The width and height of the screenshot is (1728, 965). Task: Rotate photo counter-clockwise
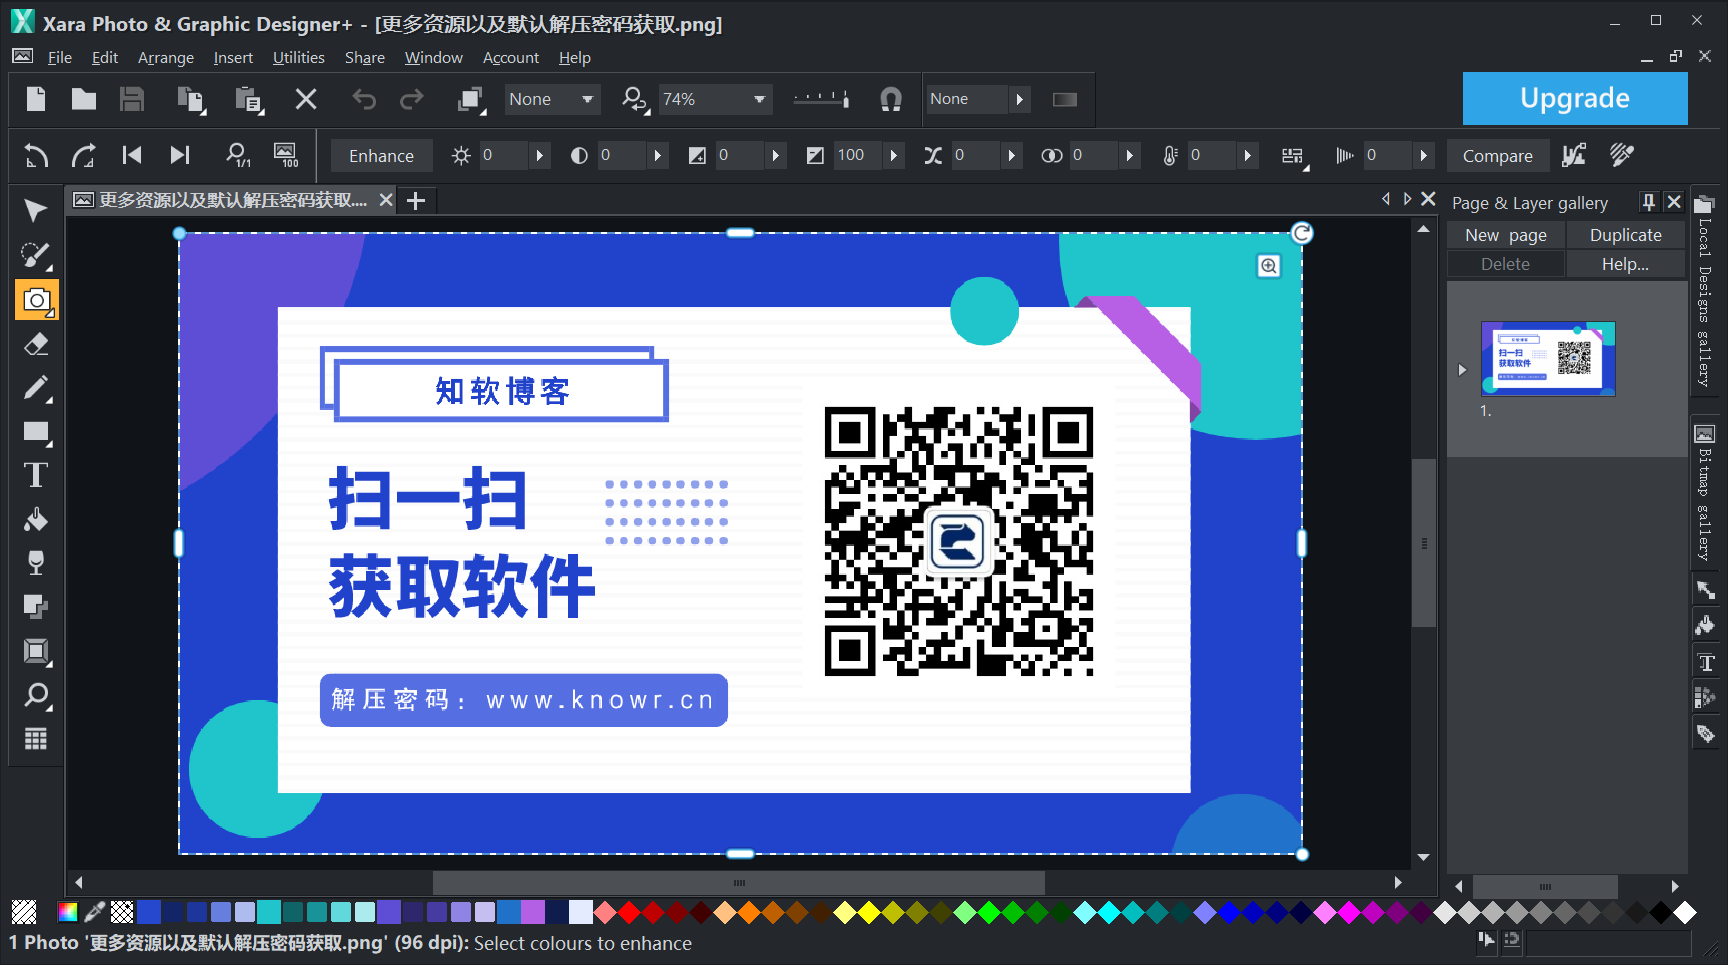click(x=36, y=155)
